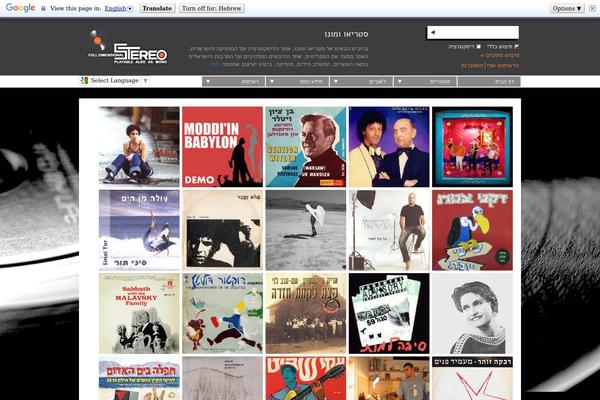
Task: Open the Sinai Tor surfer album cover
Action: pyautogui.click(x=139, y=230)
